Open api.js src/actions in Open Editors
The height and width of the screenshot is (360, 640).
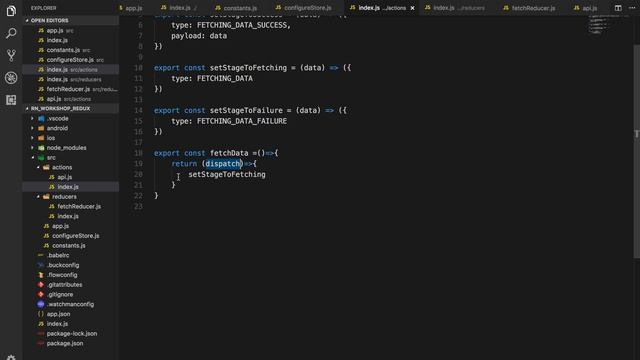[71, 99]
